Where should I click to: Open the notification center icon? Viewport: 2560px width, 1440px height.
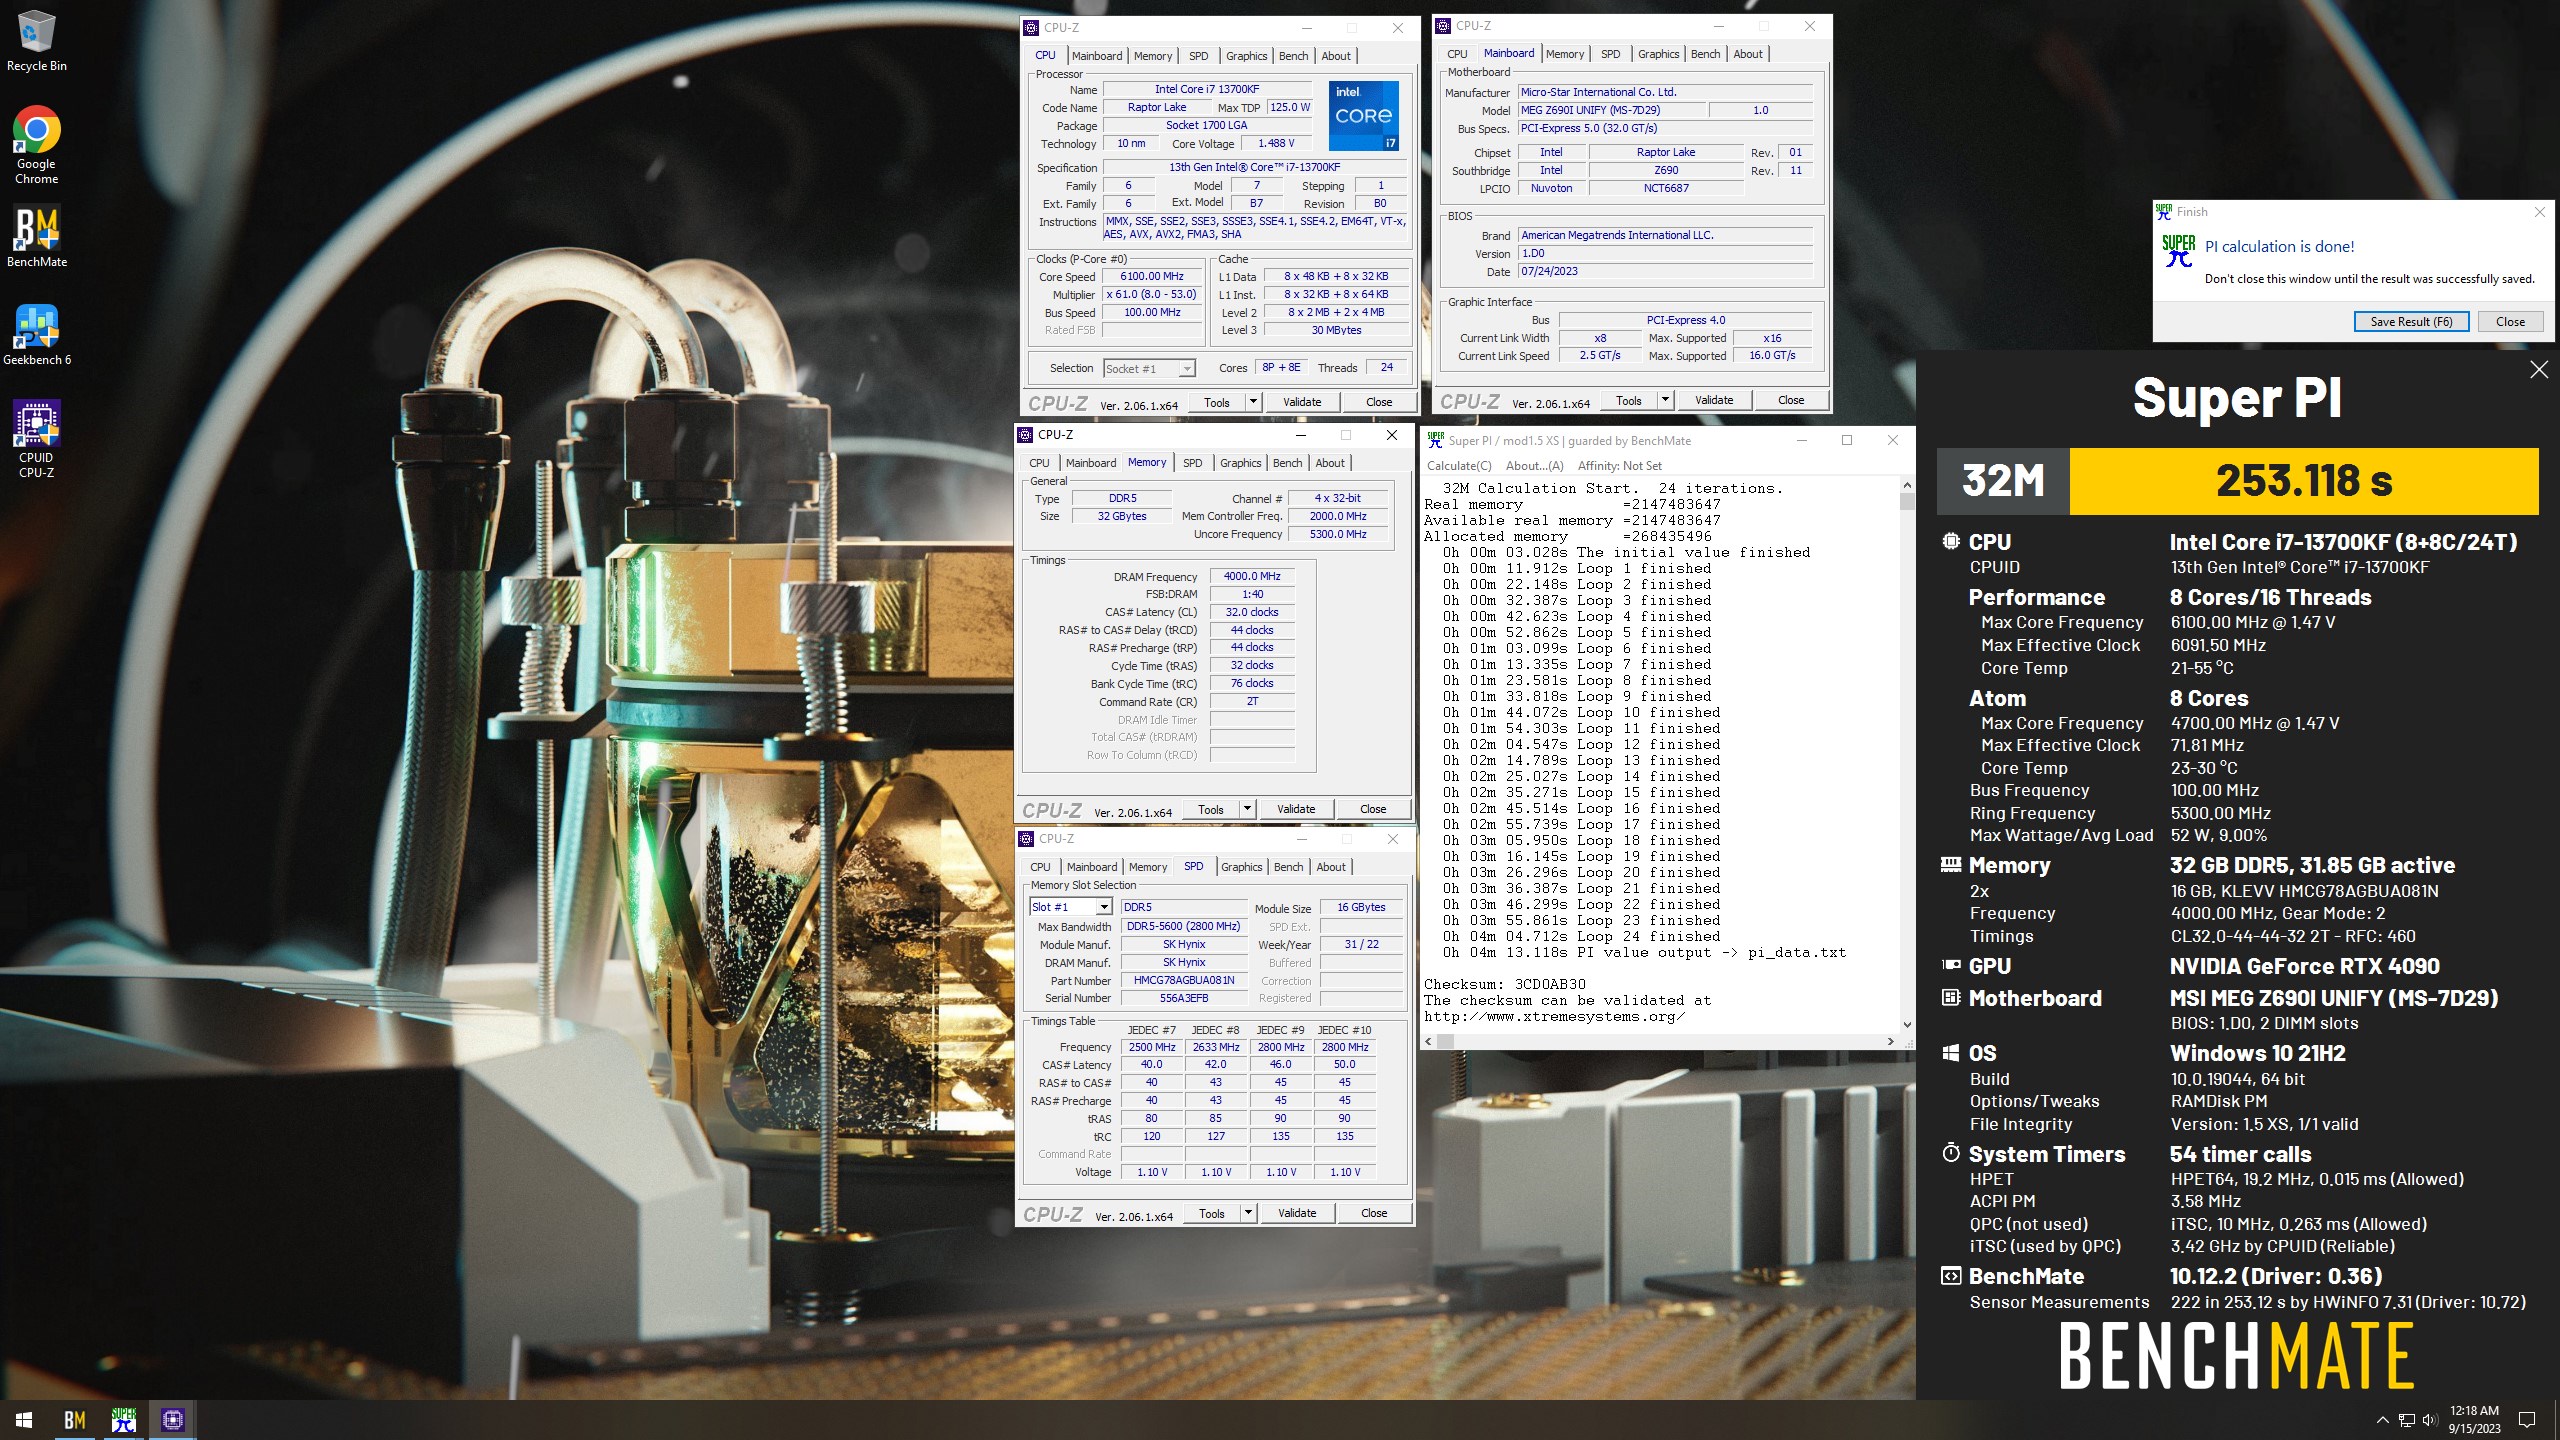point(2527,1420)
